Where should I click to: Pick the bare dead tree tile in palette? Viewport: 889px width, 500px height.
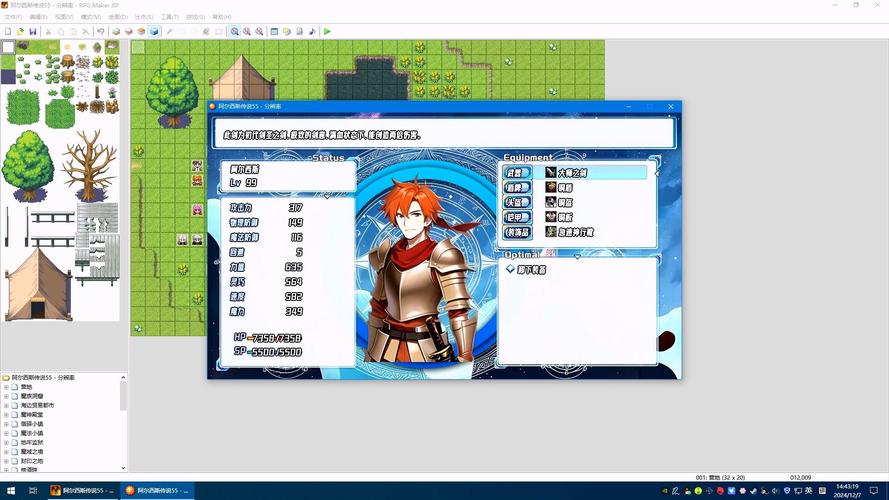[x=89, y=165]
